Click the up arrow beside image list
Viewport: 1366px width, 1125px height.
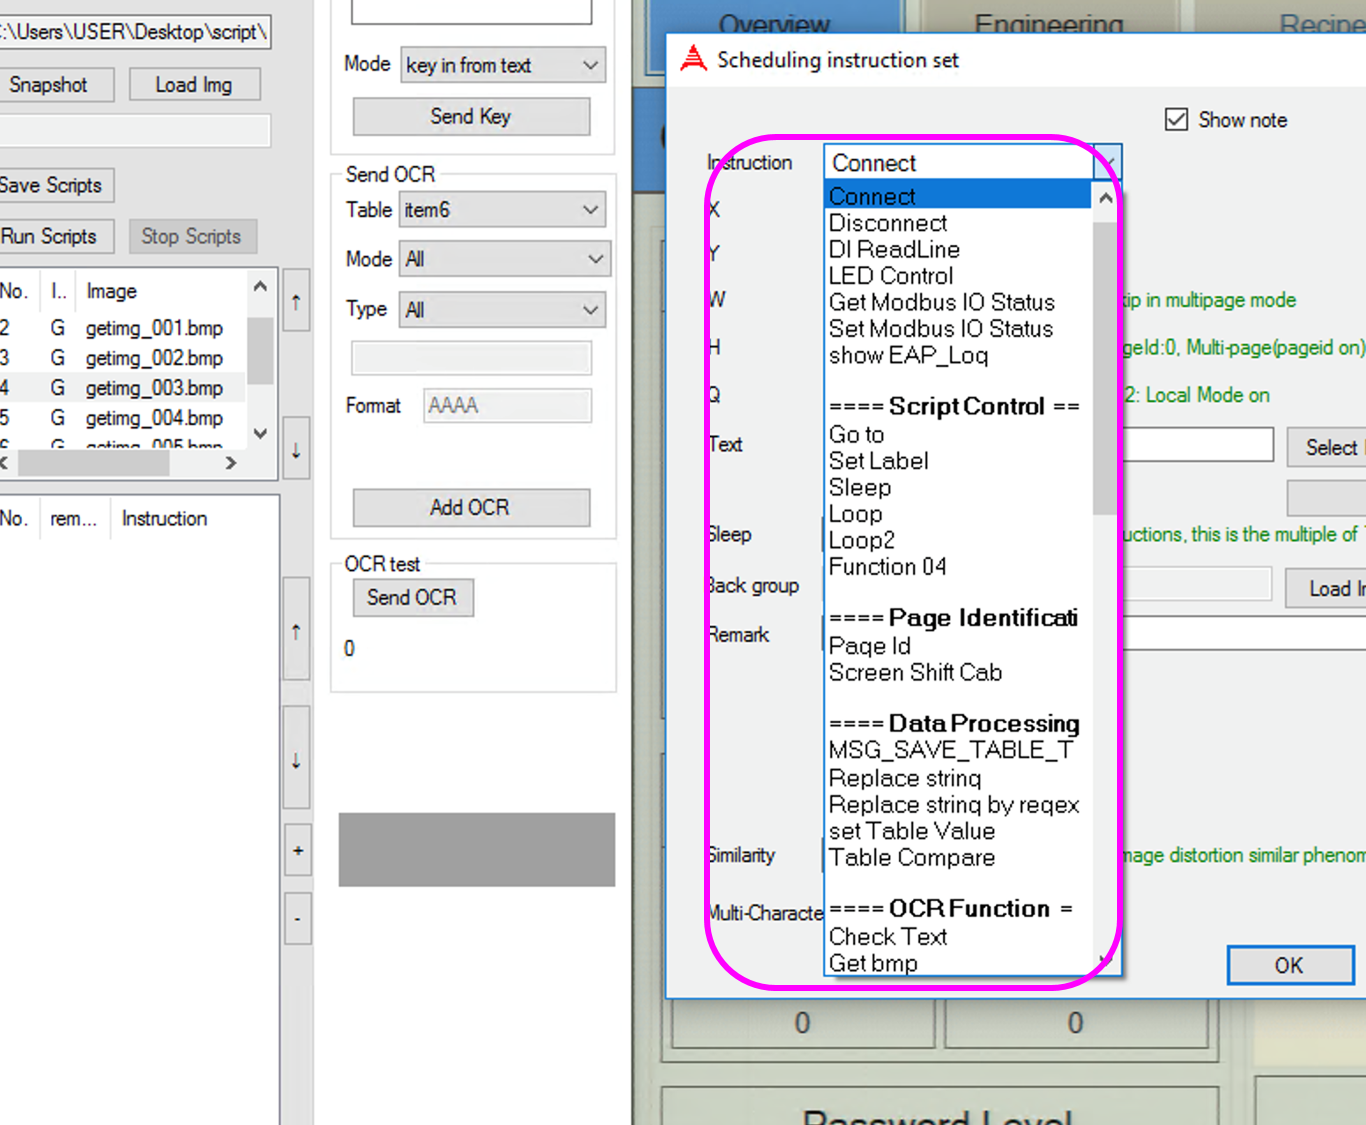click(296, 301)
